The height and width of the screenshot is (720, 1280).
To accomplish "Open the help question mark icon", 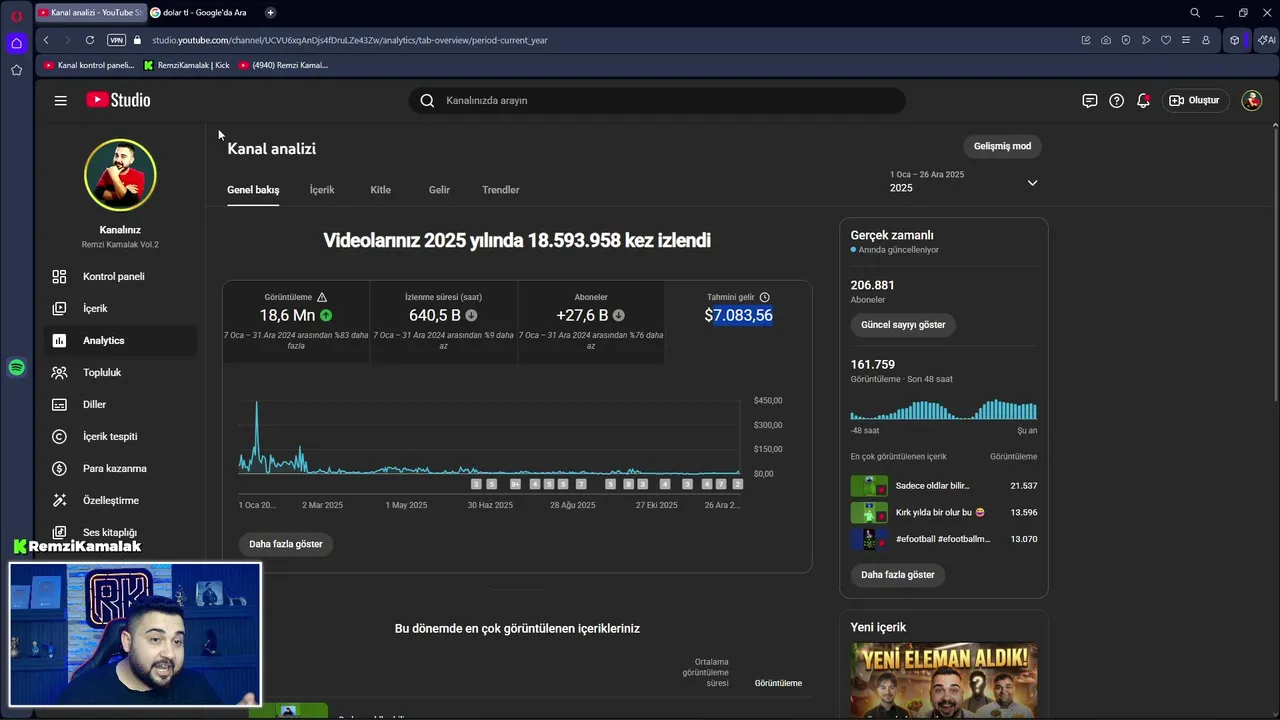I will (1116, 100).
